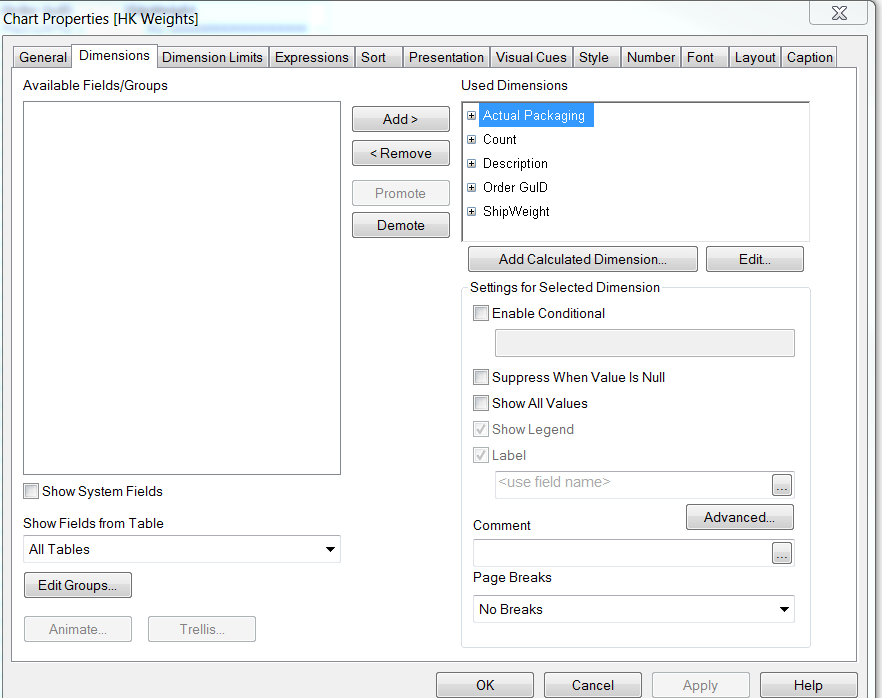Screen dimensions: 882x698
Task: Go to the Presentation tab
Action: 446,57
